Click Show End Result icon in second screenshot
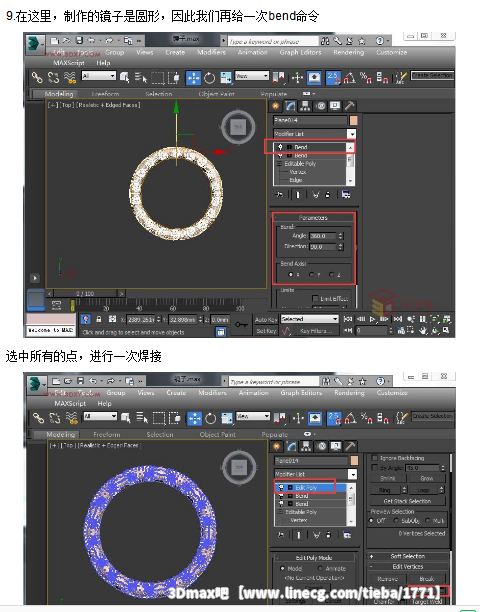 [299, 535]
